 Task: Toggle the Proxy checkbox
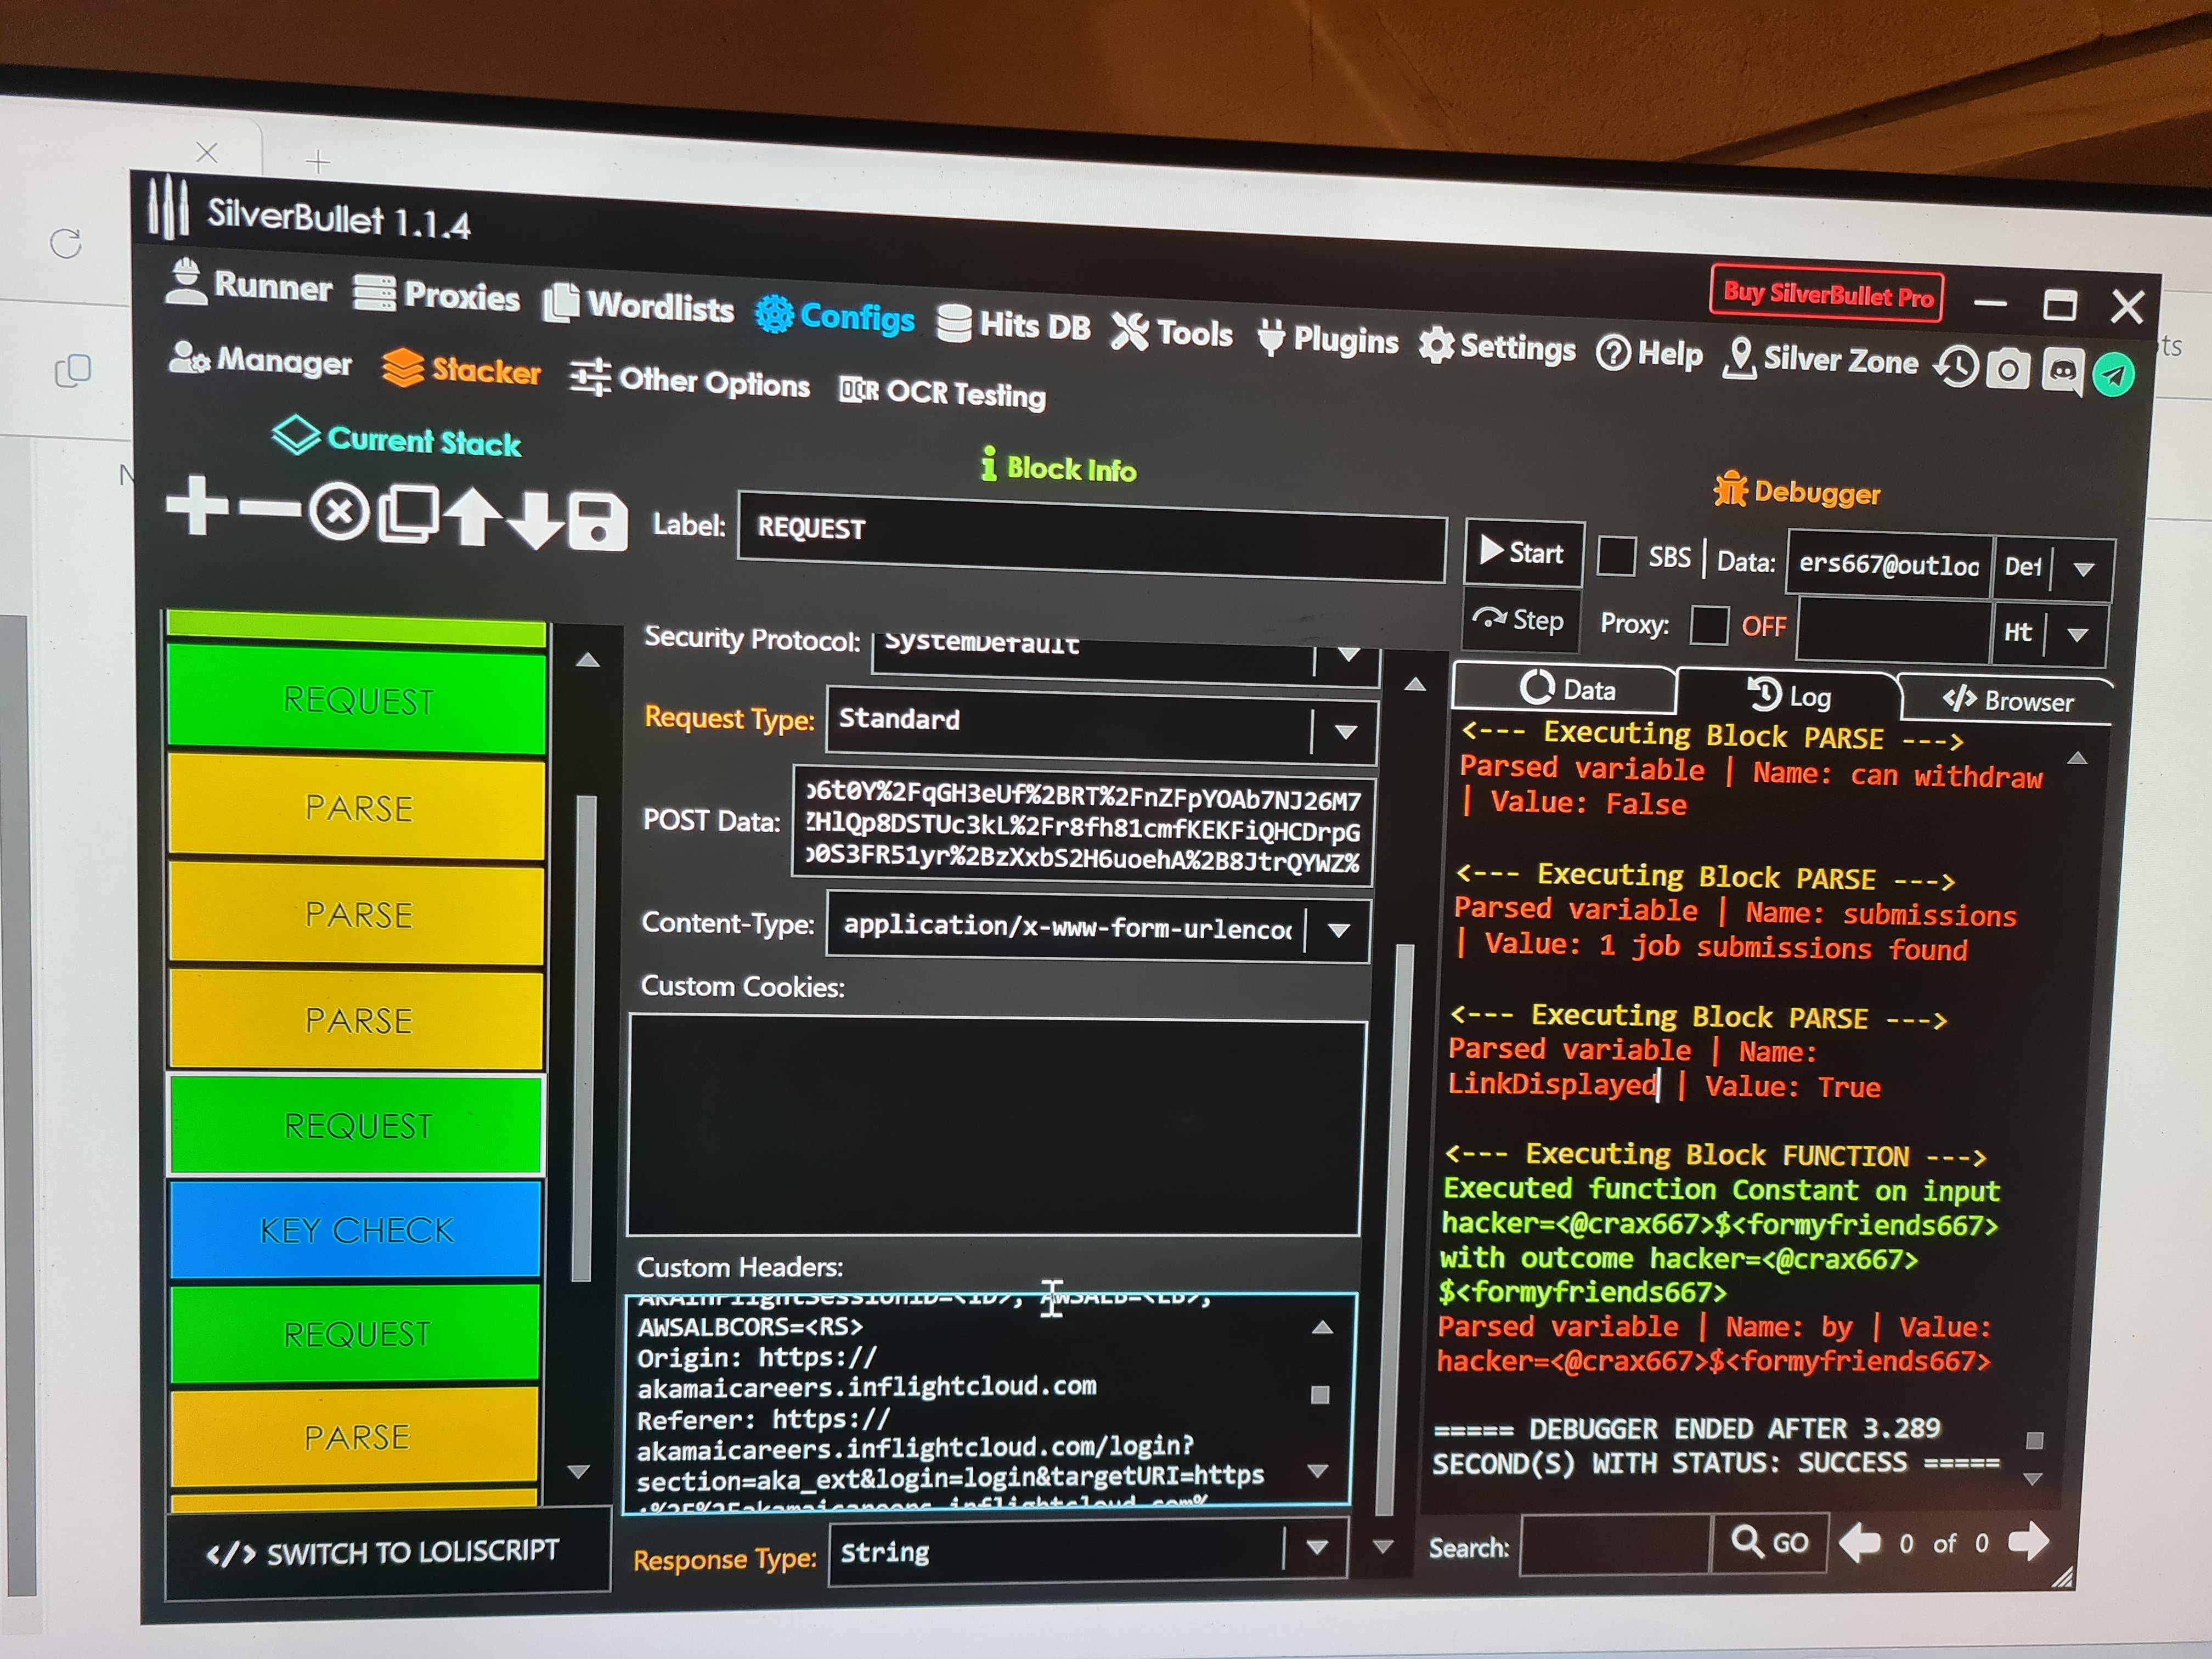coord(1708,626)
